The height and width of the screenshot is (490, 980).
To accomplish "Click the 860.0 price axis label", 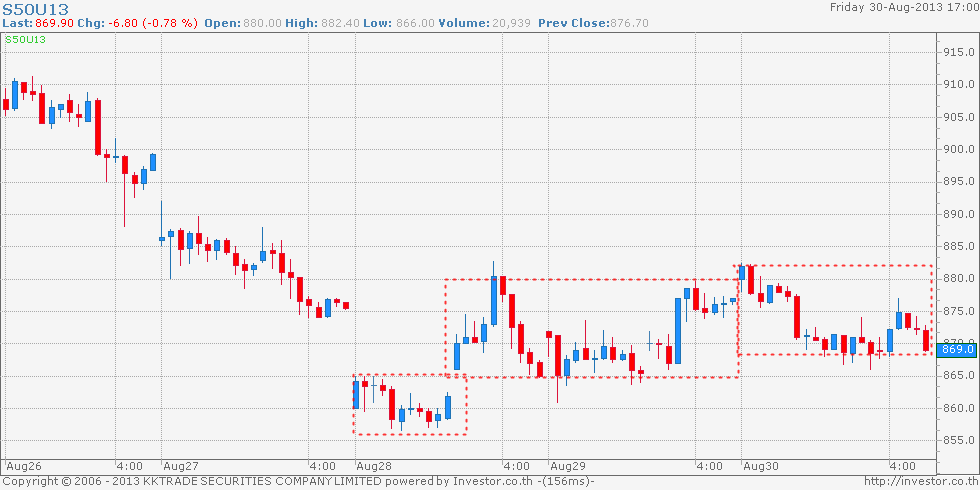I will (958, 409).
